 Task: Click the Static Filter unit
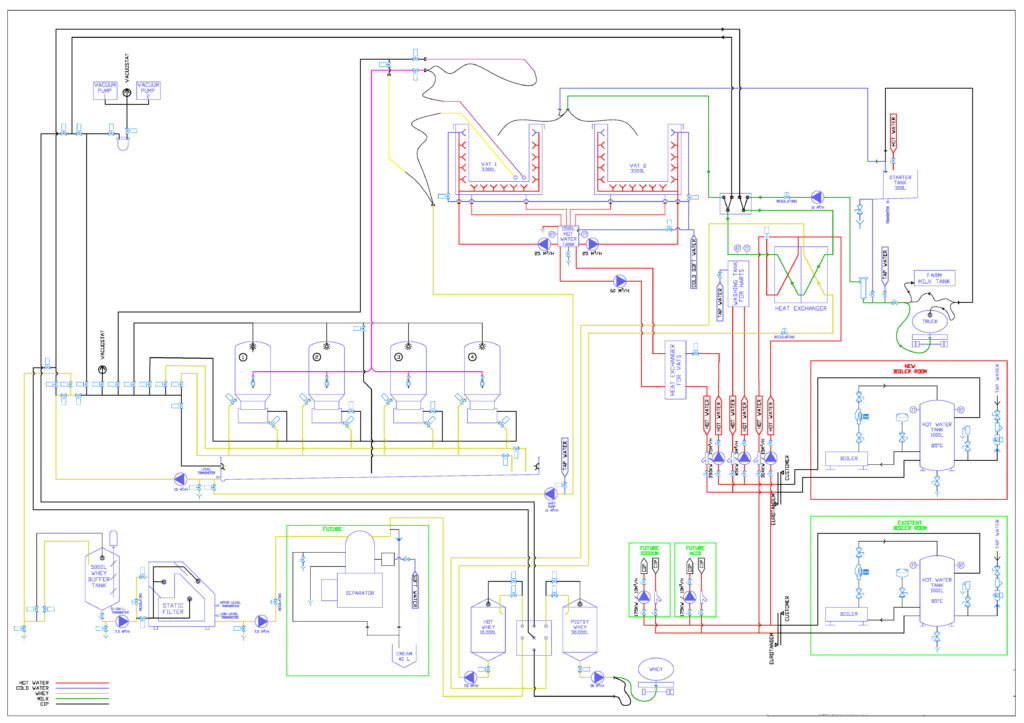[182, 594]
